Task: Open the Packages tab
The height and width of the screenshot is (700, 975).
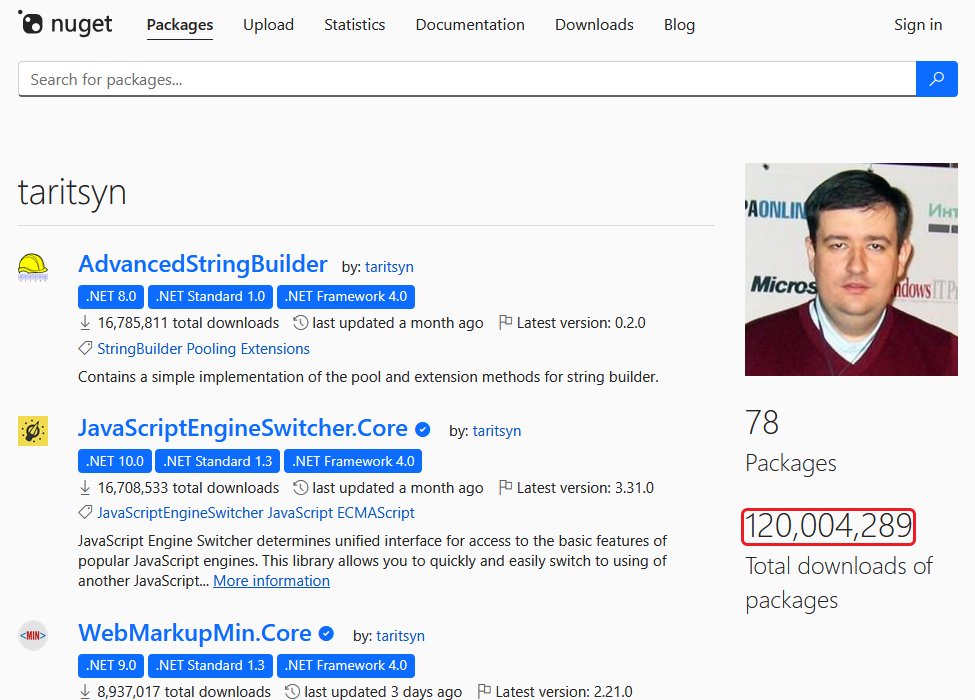Action: [x=180, y=25]
